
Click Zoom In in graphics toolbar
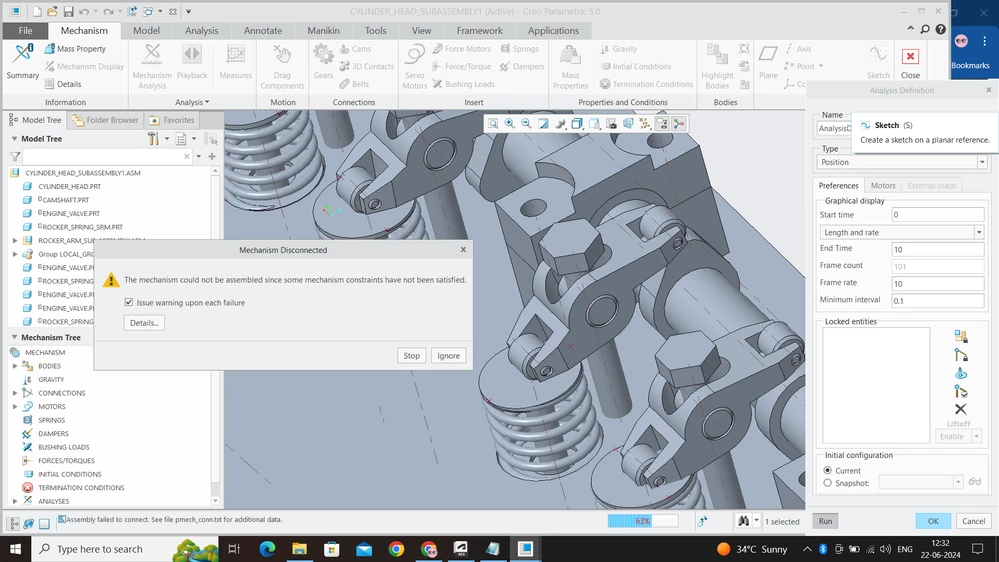coord(510,124)
